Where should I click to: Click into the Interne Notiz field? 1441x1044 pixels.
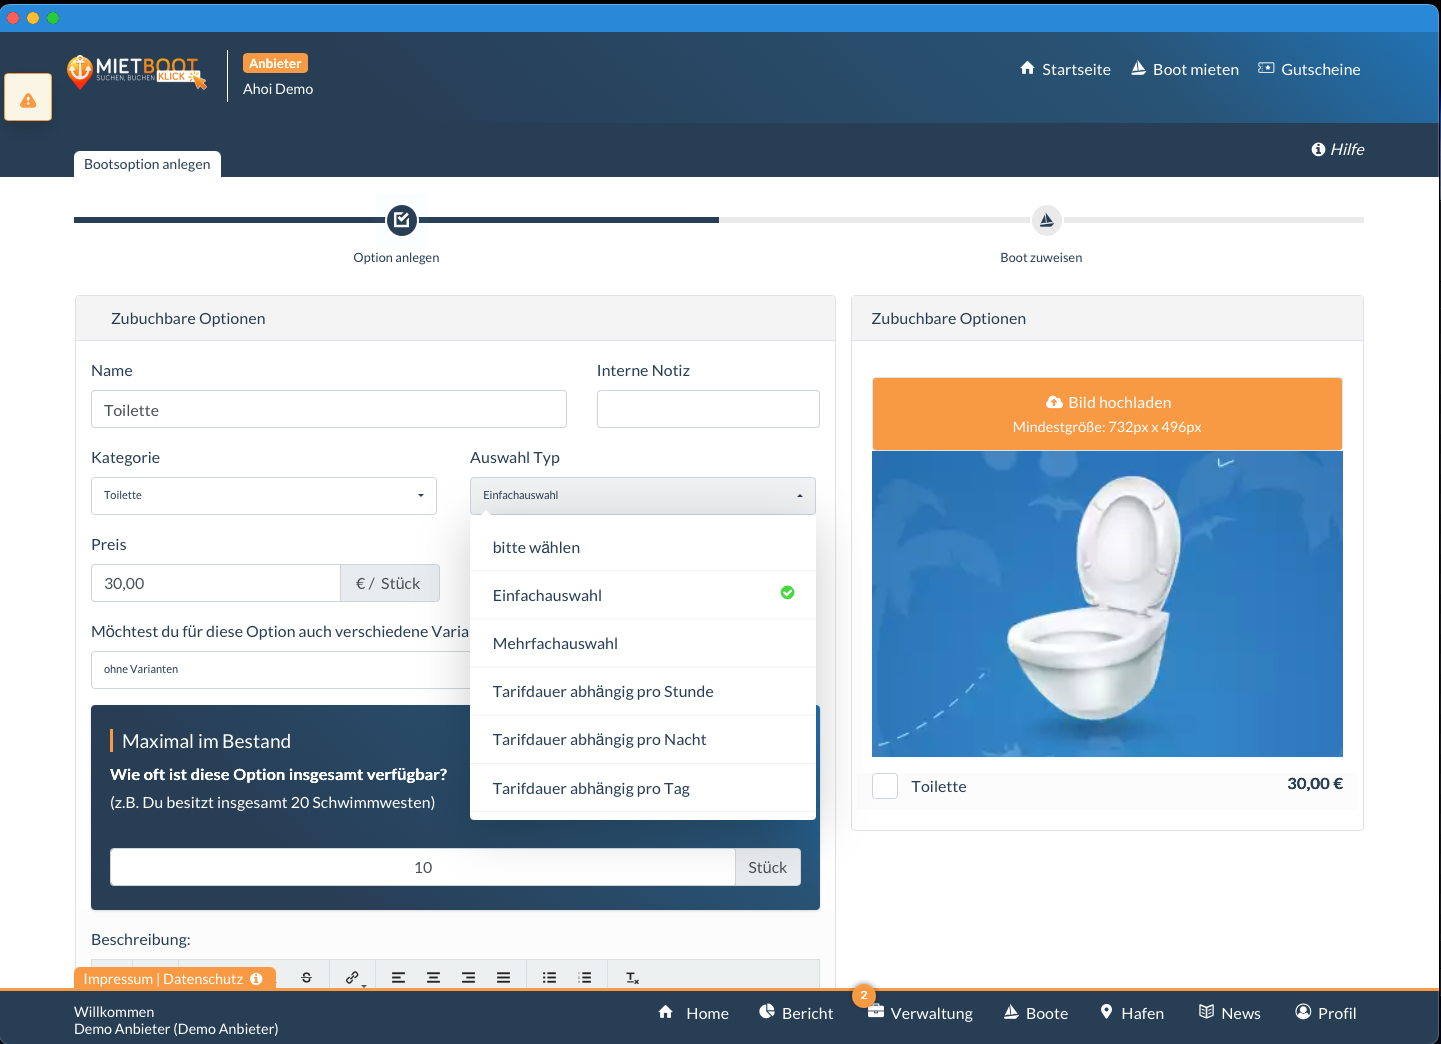[707, 409]
